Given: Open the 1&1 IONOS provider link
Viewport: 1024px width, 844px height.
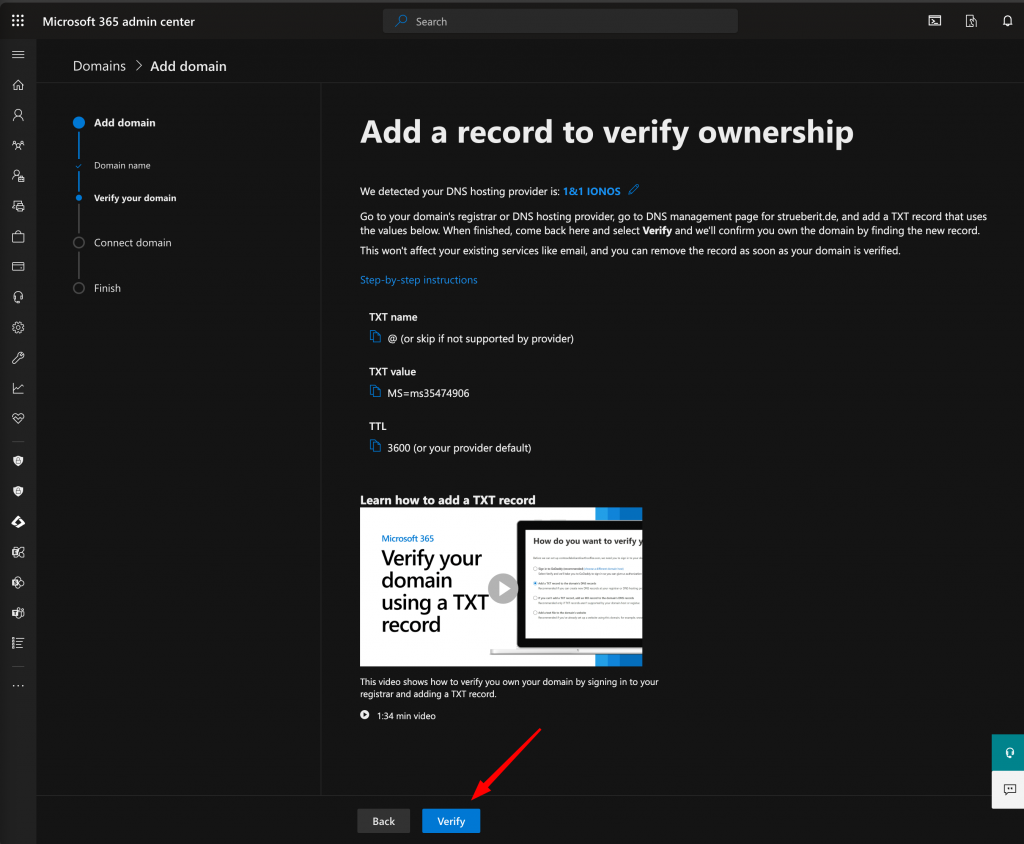Looking at the screenshot, I should [x=591, y=191].
